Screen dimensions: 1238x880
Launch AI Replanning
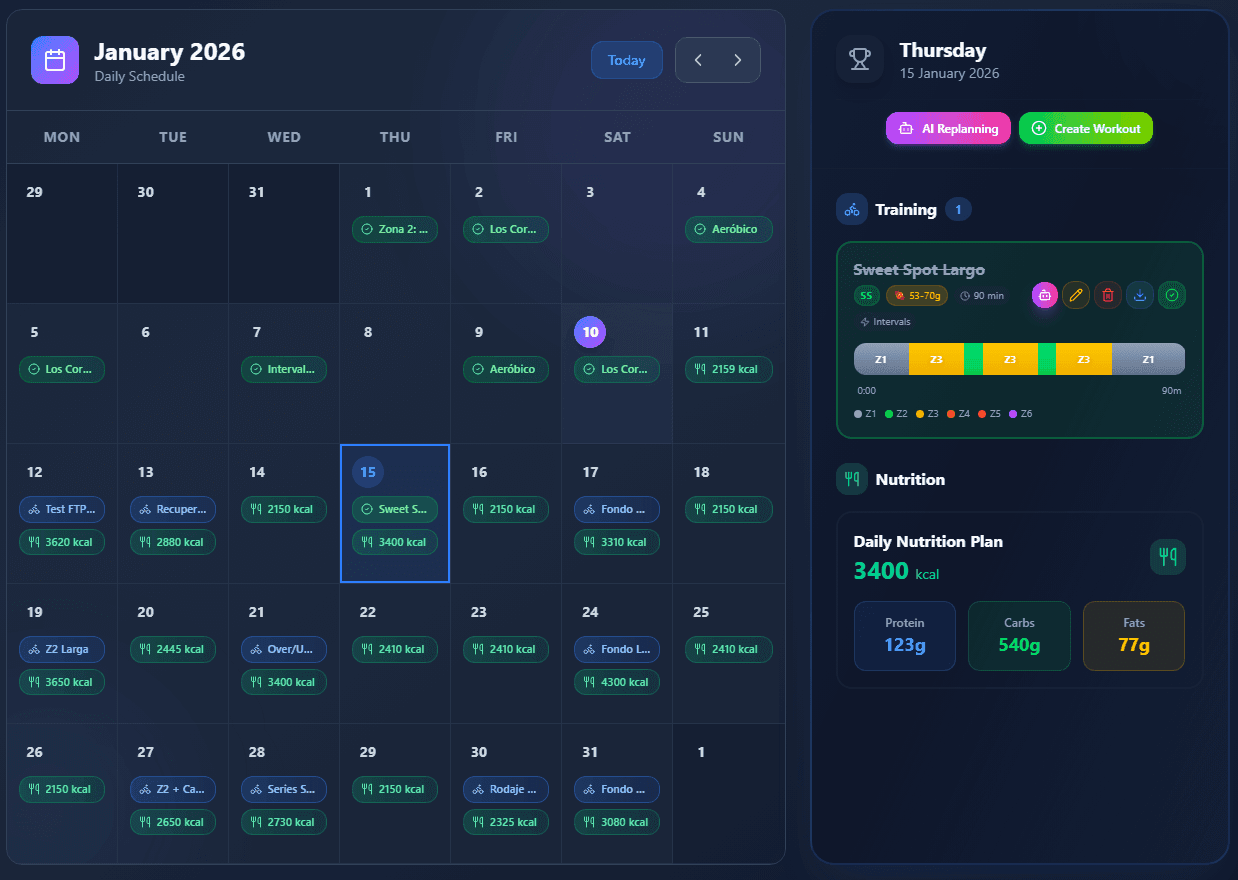947,128
